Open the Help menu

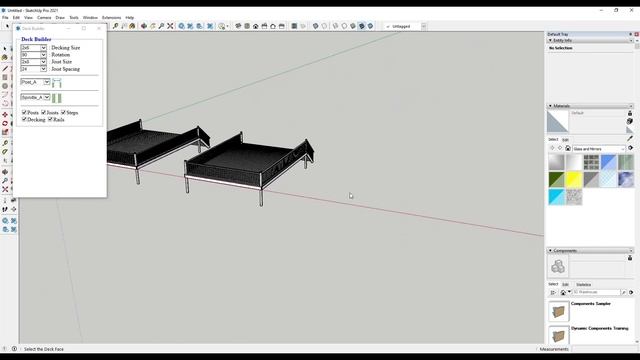[x=129, y=18]
